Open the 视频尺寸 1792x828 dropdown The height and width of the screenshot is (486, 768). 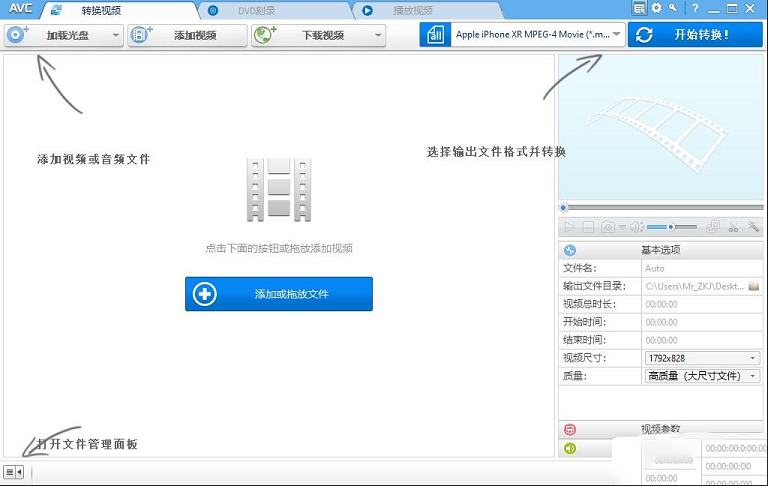point(702,358)
